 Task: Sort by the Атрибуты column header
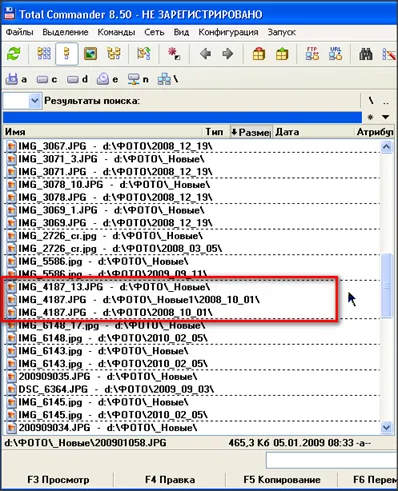375,132
